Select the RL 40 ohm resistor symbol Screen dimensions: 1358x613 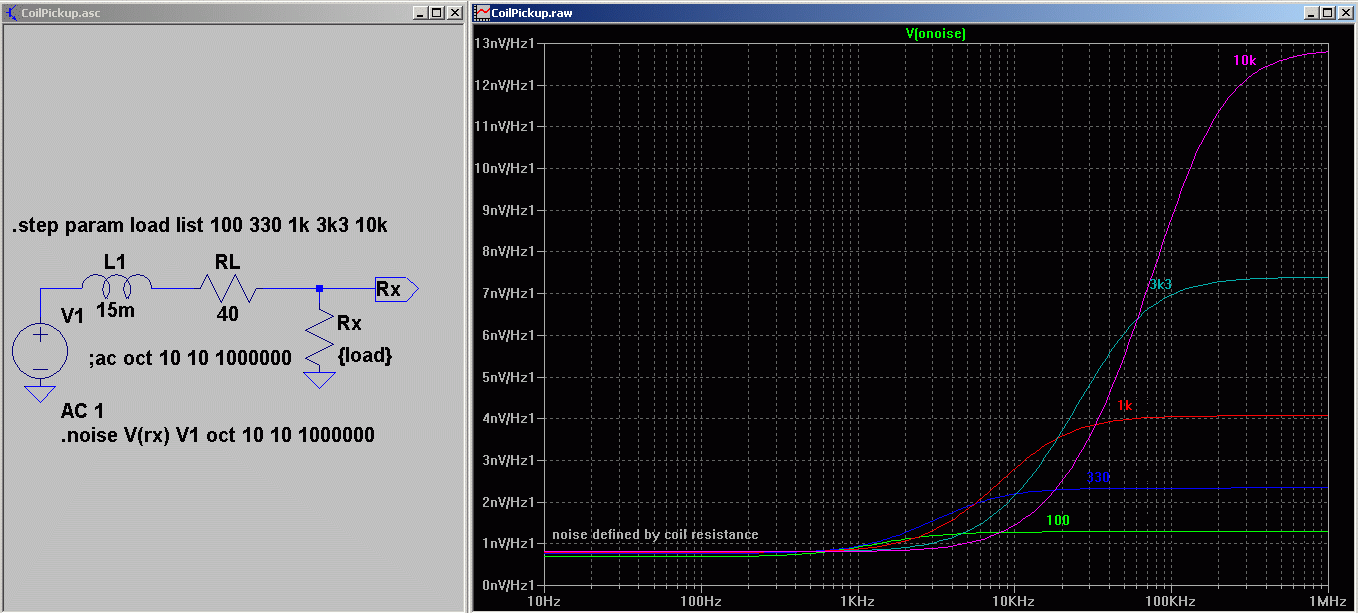click(x=227, y=290)
